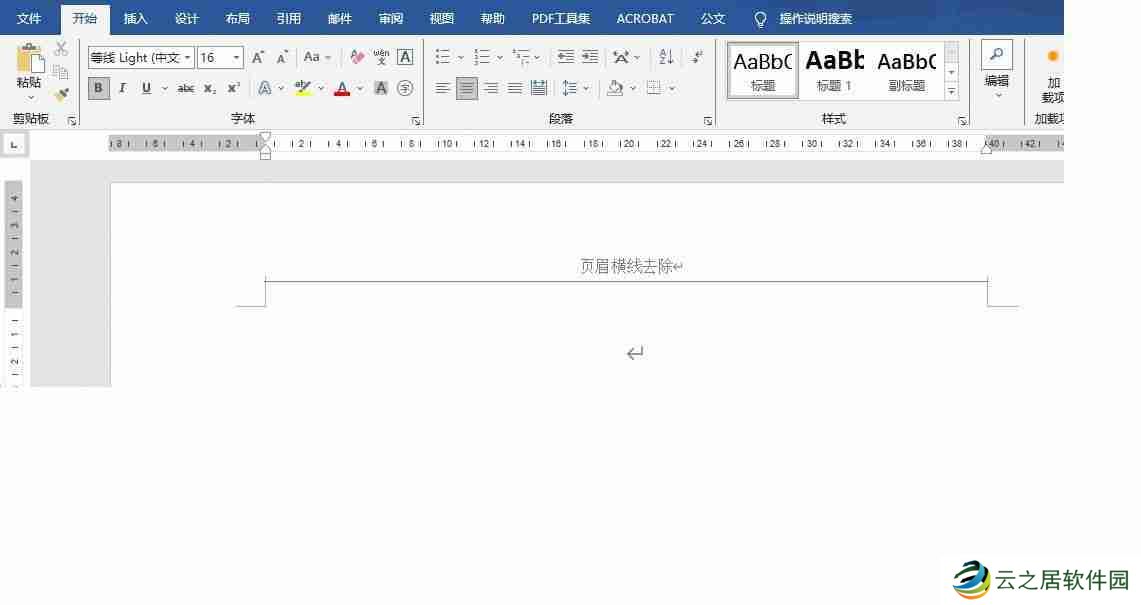This screenshot has width=1141, height=605.
Task: Select the strikethrough icon
Action: [x=185, y=88]
